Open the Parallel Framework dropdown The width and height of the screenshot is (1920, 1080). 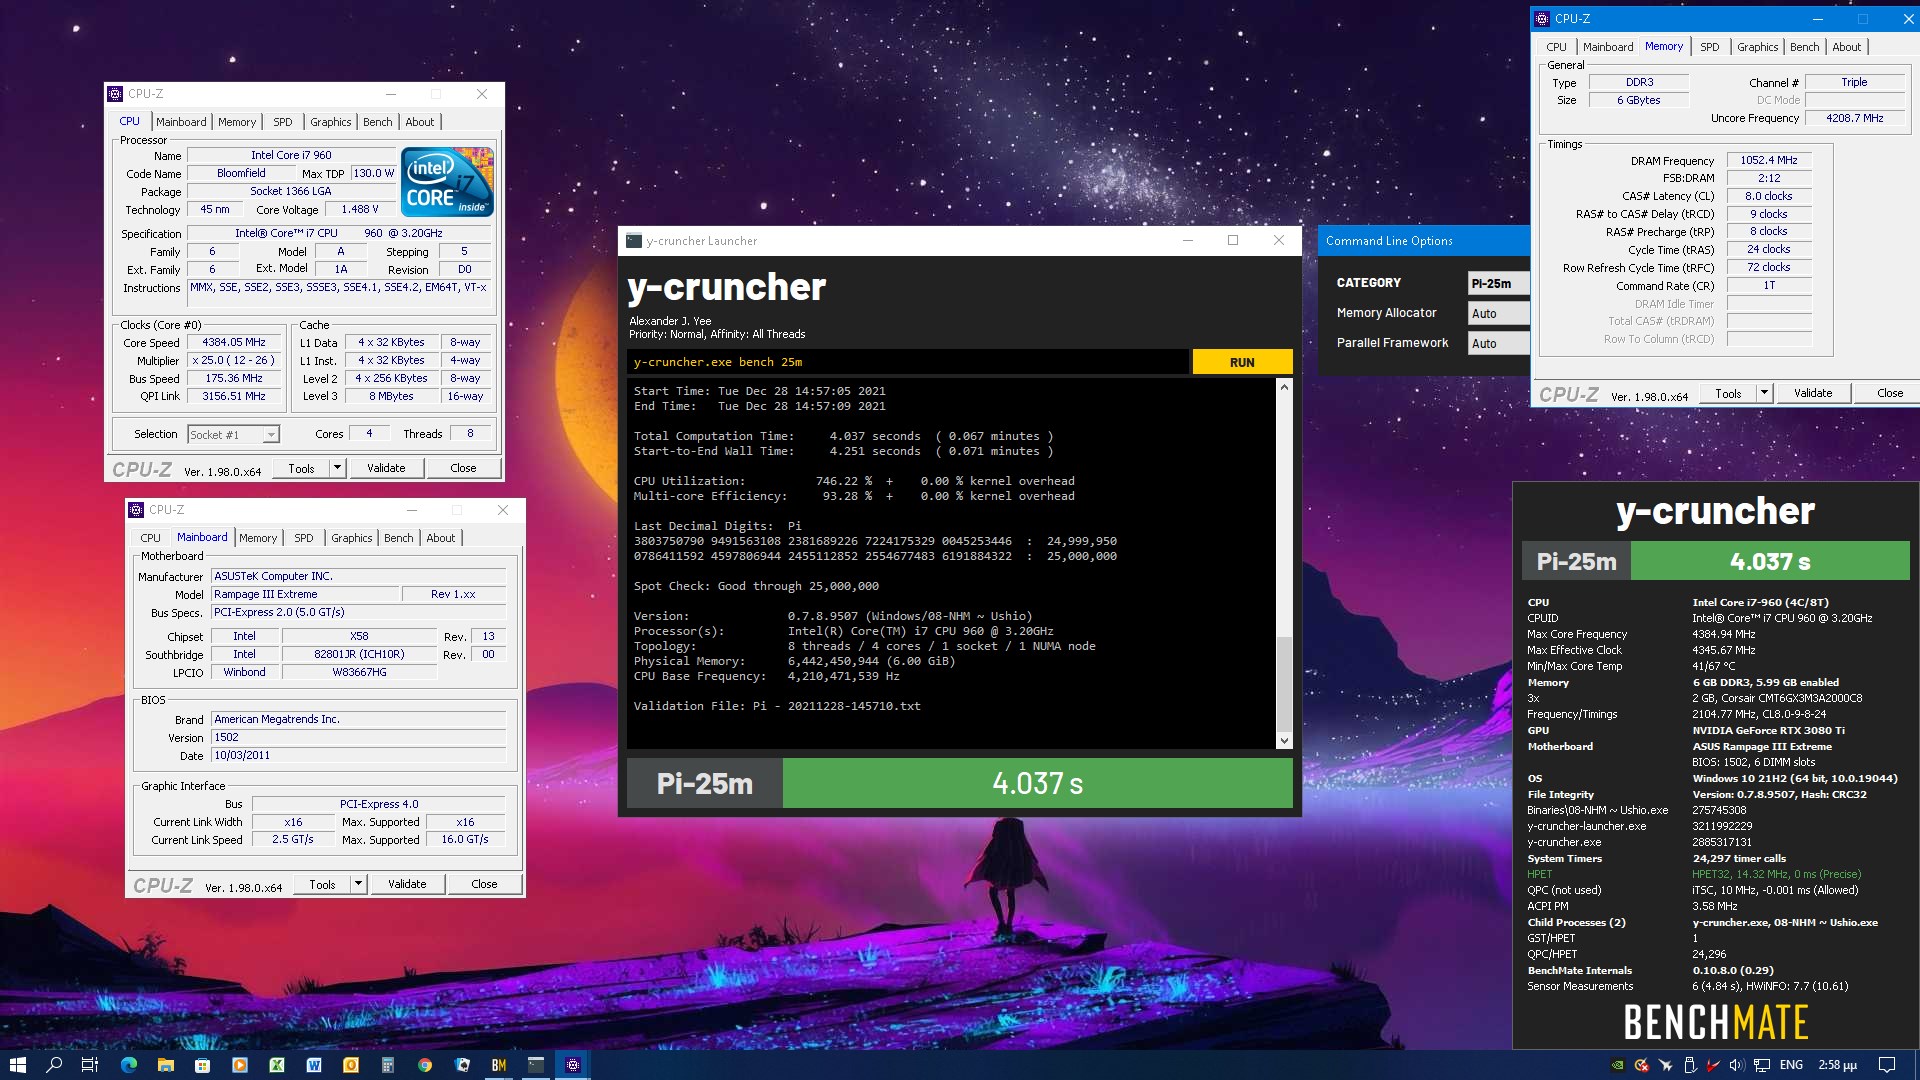[1499, 343]
